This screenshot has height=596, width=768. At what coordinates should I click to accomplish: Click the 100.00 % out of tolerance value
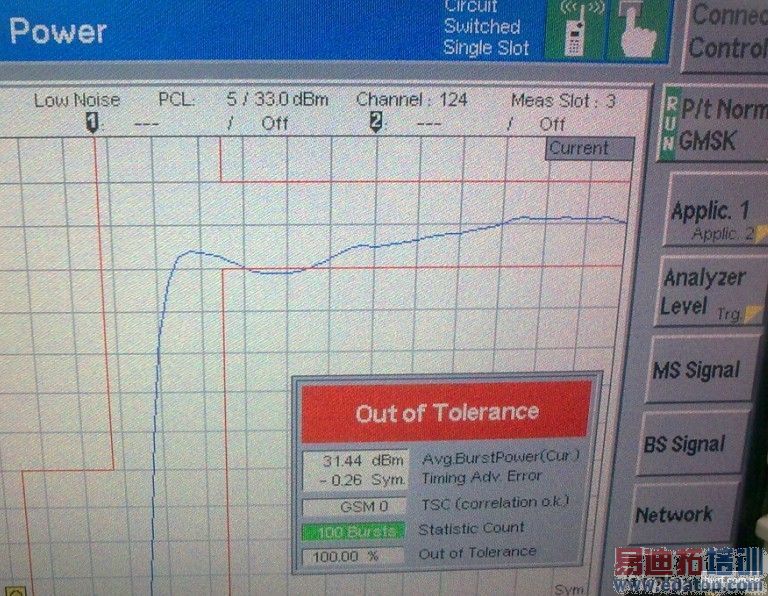tap(353, 557)
